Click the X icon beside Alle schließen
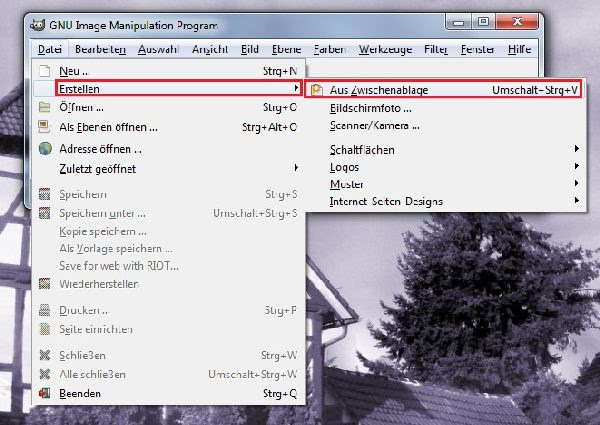 click(44, 374)
